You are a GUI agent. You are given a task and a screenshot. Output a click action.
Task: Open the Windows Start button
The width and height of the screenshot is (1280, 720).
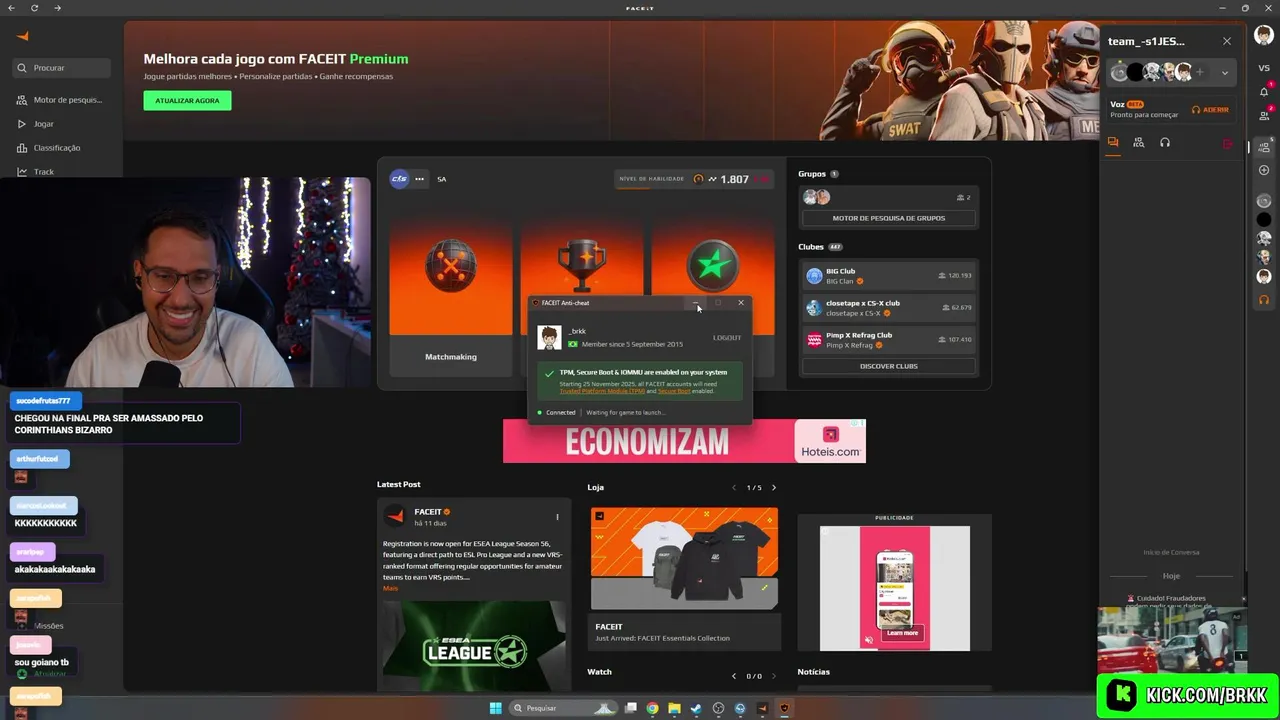(495, 708)
